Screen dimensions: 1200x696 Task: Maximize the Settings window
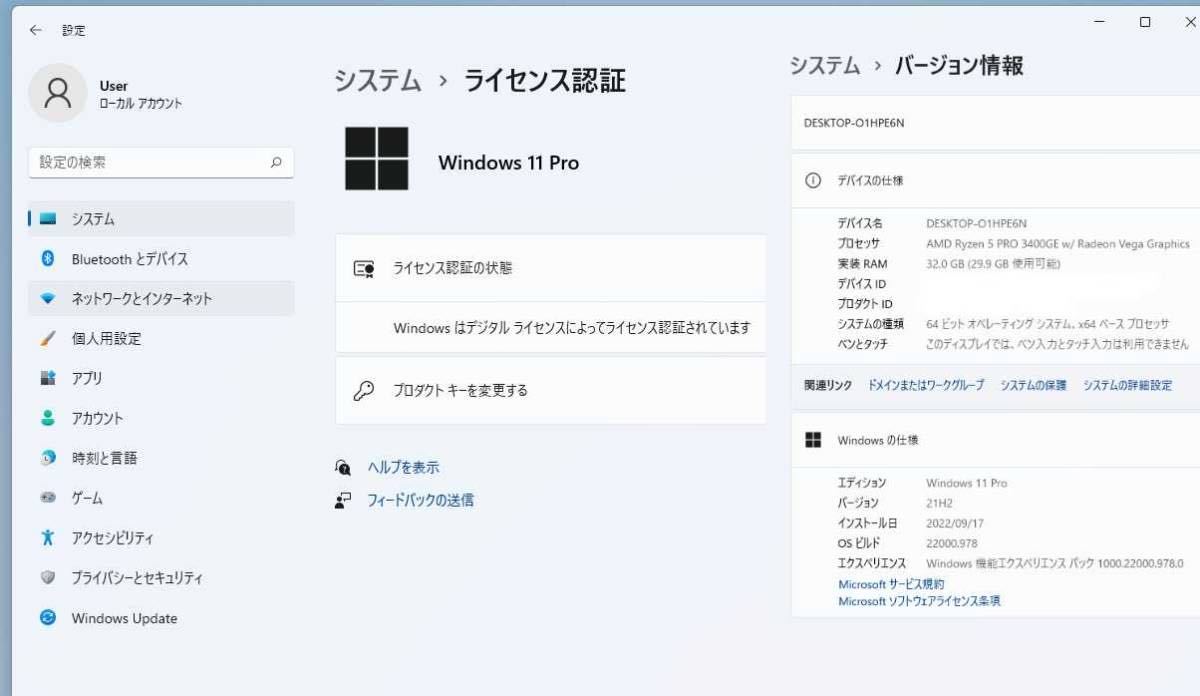[1145, 22]
